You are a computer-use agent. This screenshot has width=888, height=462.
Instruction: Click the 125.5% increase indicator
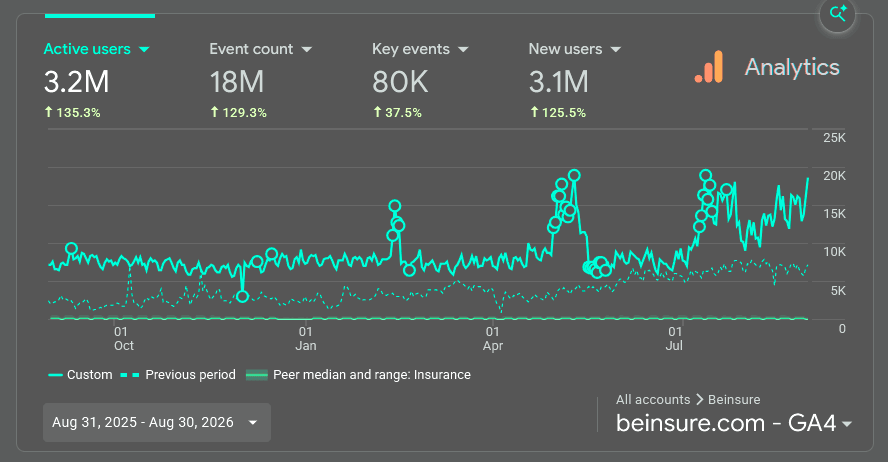click(x=558, y=113)
